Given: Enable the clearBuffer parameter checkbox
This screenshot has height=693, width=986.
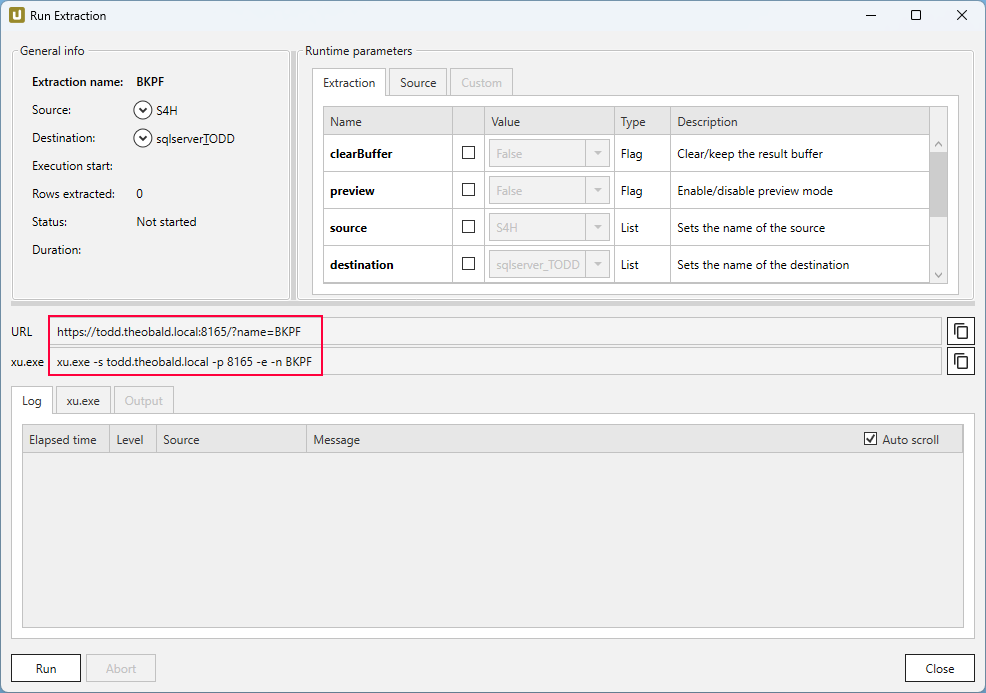Looking at the screenshot, I should (x=468, y=153).
